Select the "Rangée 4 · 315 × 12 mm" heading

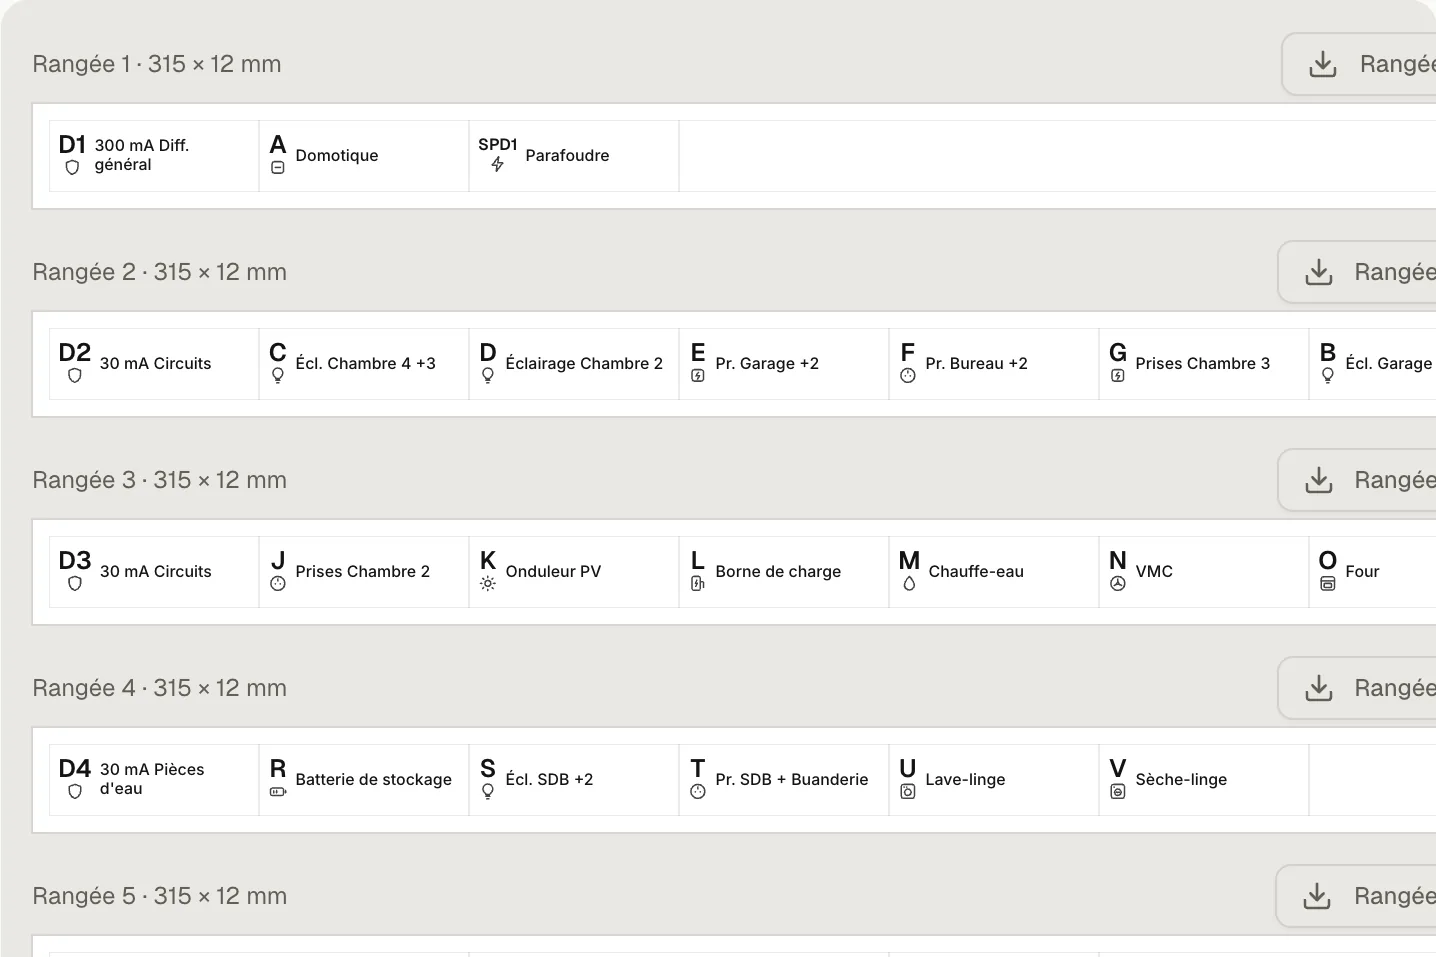[160, 688]
